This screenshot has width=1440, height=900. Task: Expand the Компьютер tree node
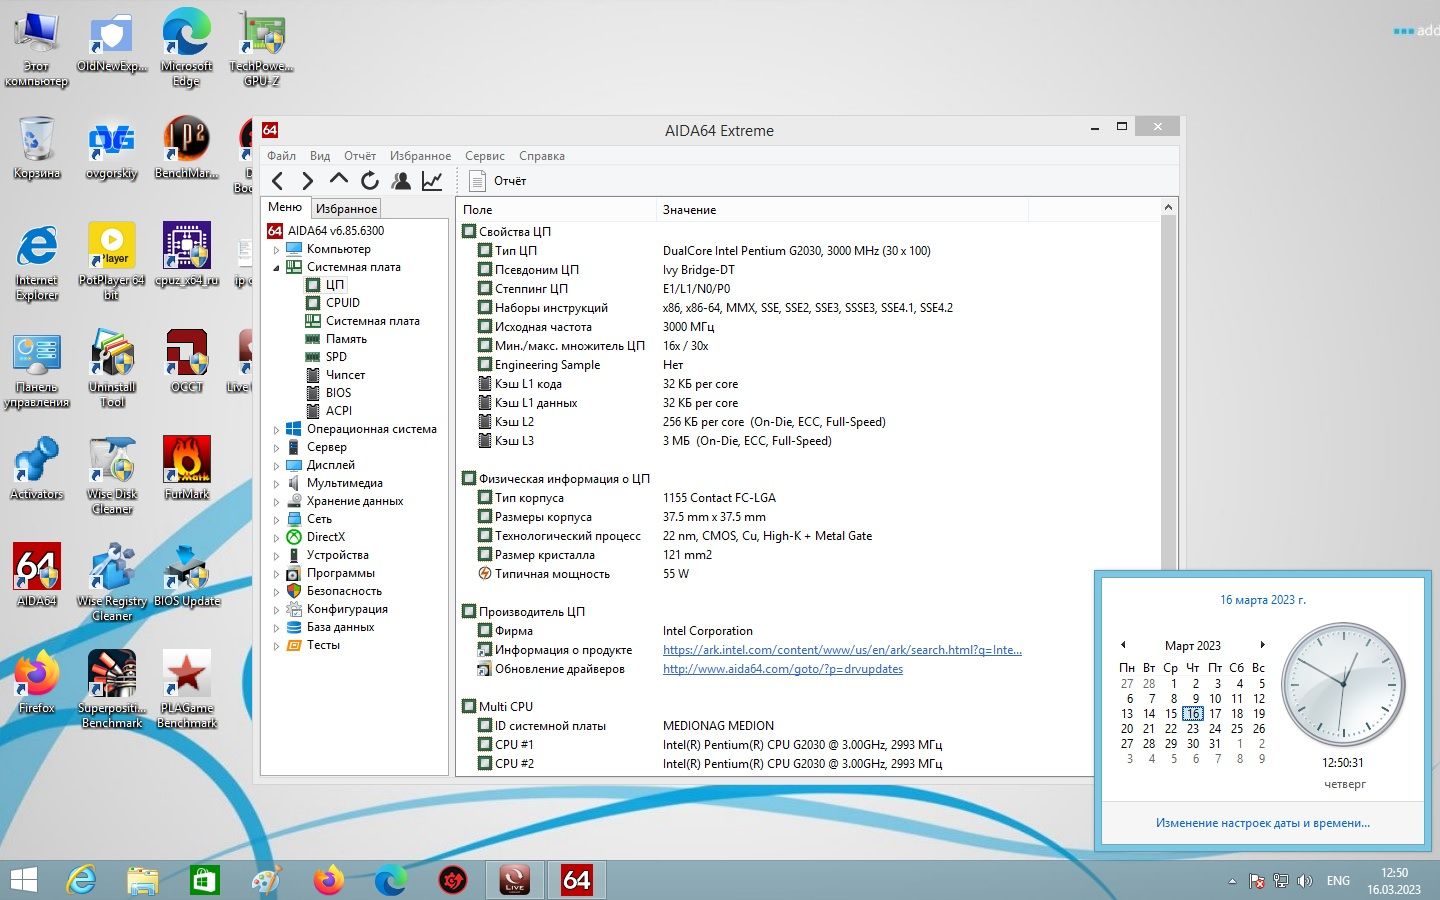click(277, 250)
